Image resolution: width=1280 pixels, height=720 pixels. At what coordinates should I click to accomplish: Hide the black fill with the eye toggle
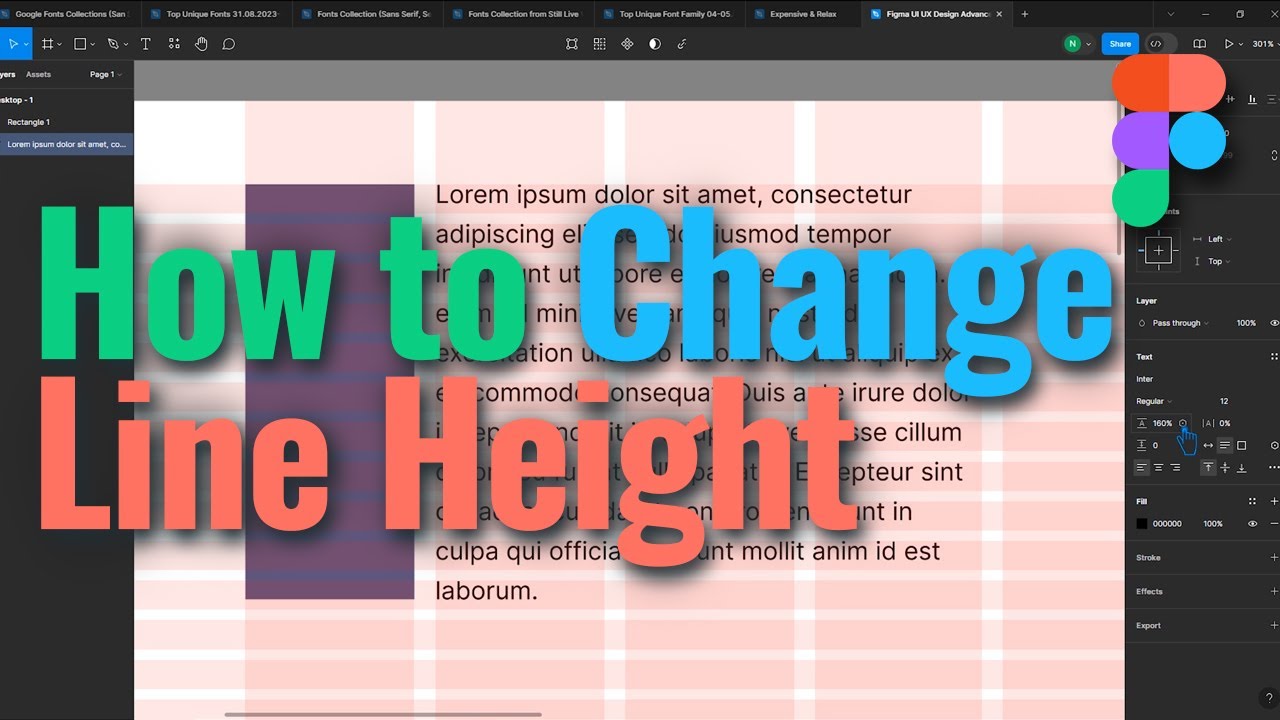(x=1253, y=523)
